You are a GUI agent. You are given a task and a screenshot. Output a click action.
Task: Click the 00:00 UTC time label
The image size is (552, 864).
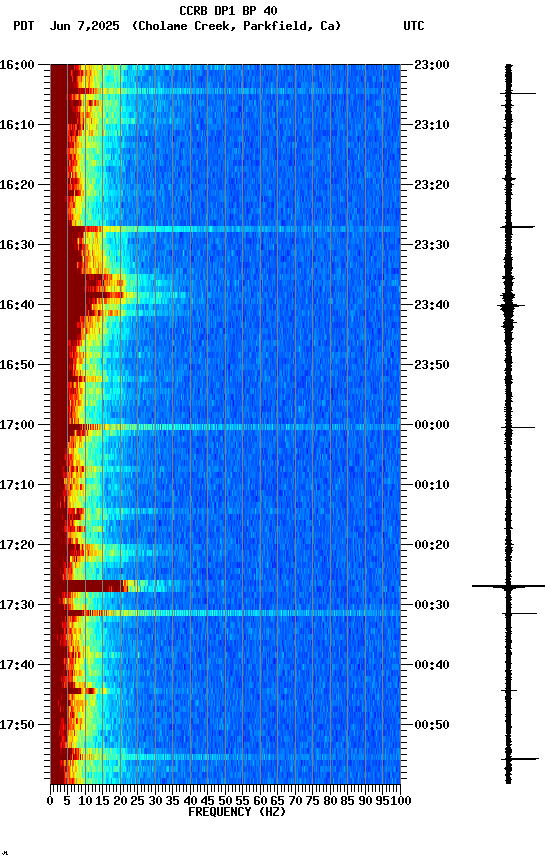click(x=432, y=425)
